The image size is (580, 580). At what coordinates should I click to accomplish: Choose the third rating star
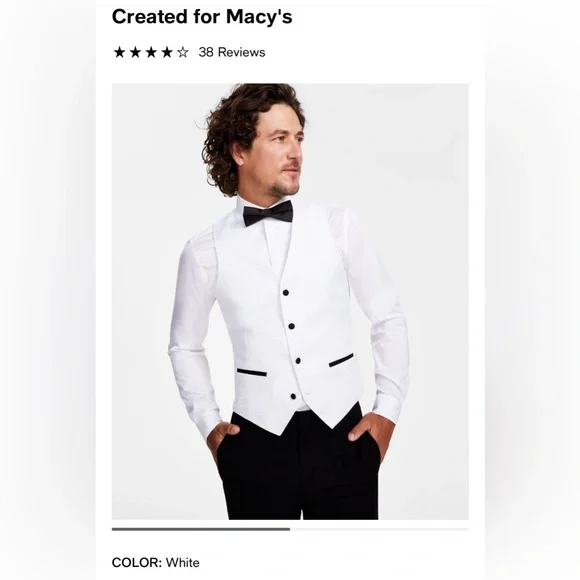(151, 52)
